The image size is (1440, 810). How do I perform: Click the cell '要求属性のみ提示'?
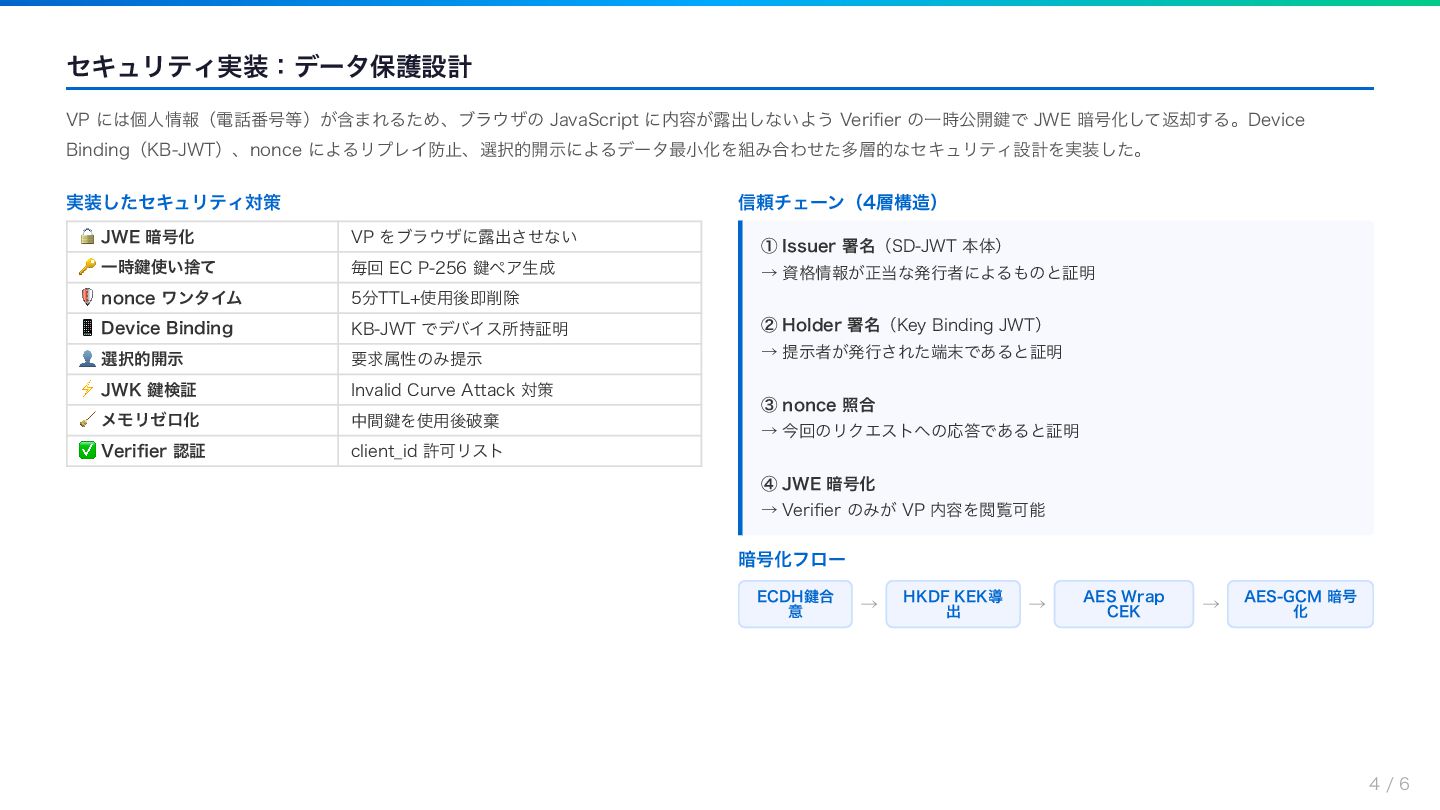(x=520, y=359)
